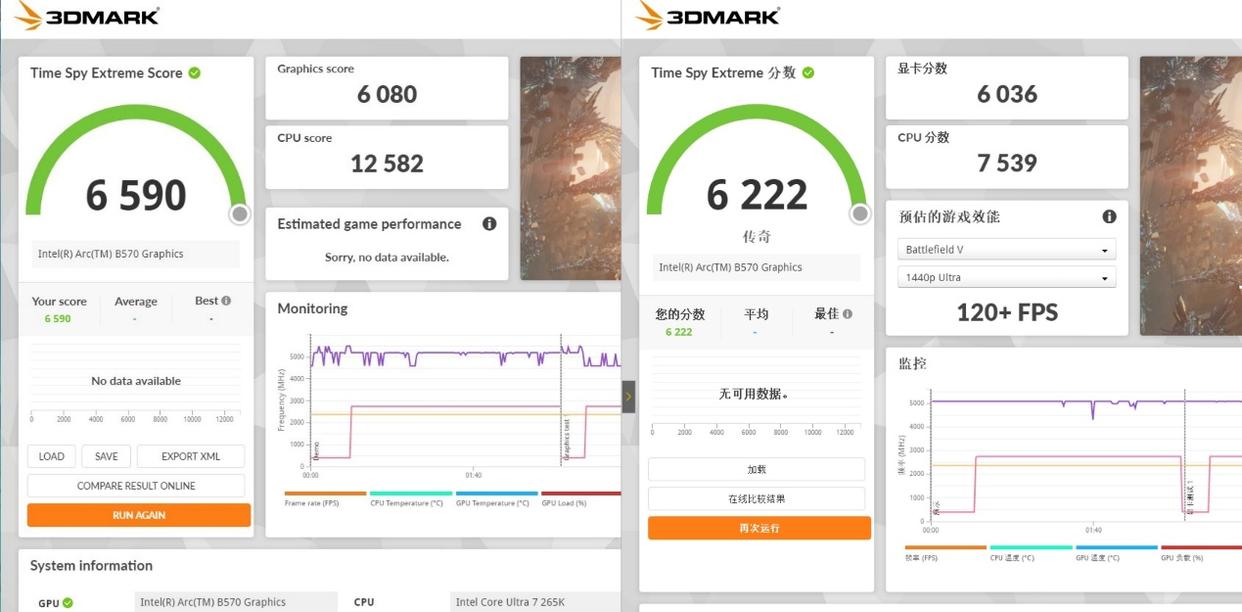This screenshot has width=1242, height=612.
Task: Click info icon next to Best
Action: coord(226,301)
